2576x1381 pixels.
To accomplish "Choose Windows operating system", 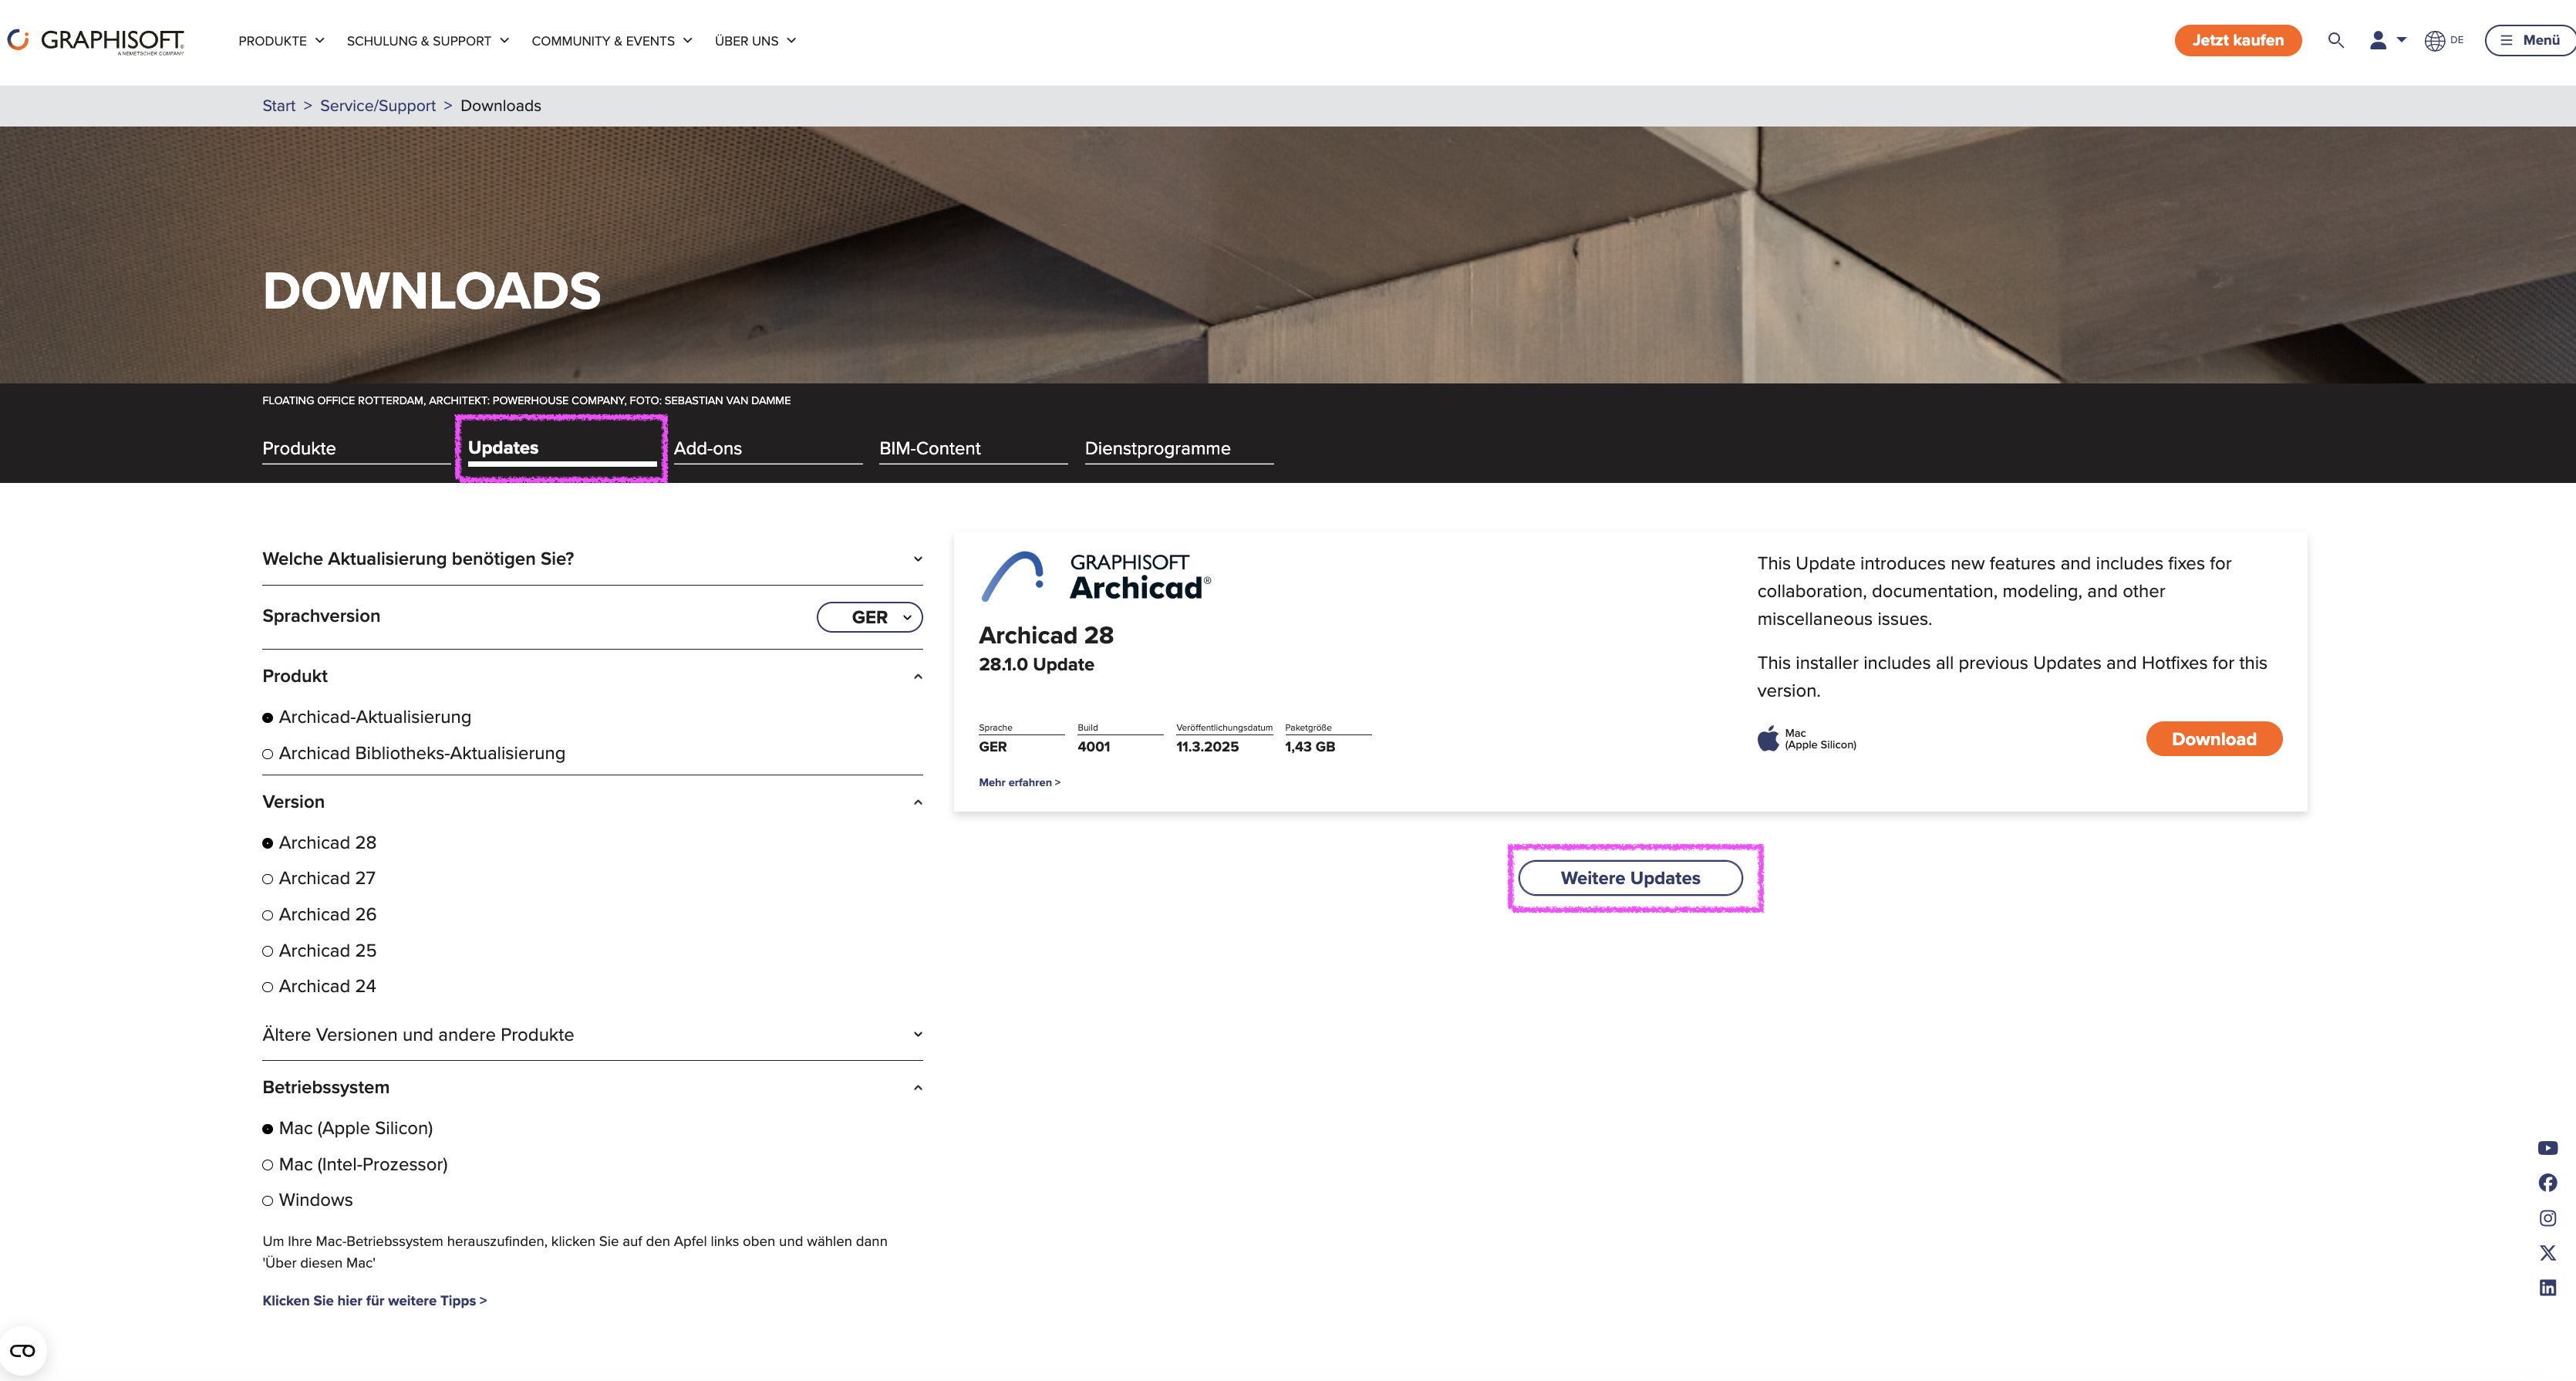I will point(307,1200).
